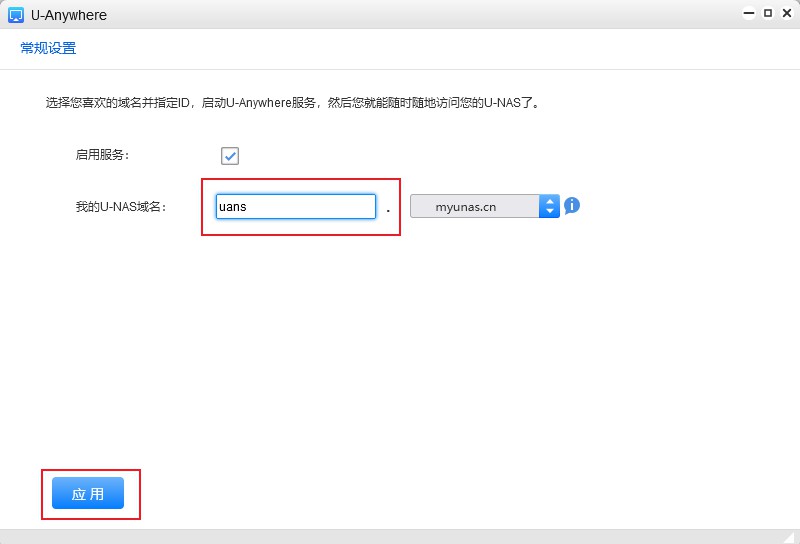Open the myunas.cn domain dropdown
This screenshot has width=800, height=544.
474,207
